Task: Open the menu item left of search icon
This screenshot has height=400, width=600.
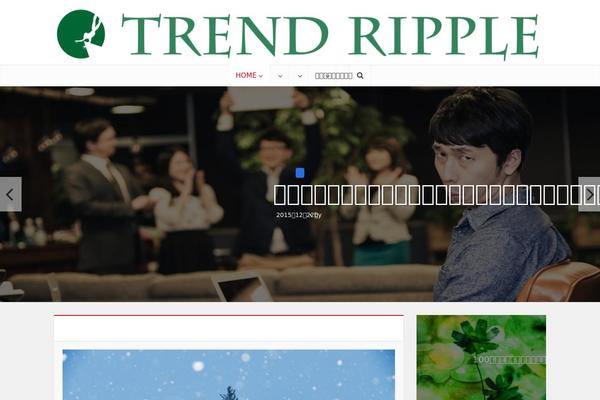Action: (333, 76)
